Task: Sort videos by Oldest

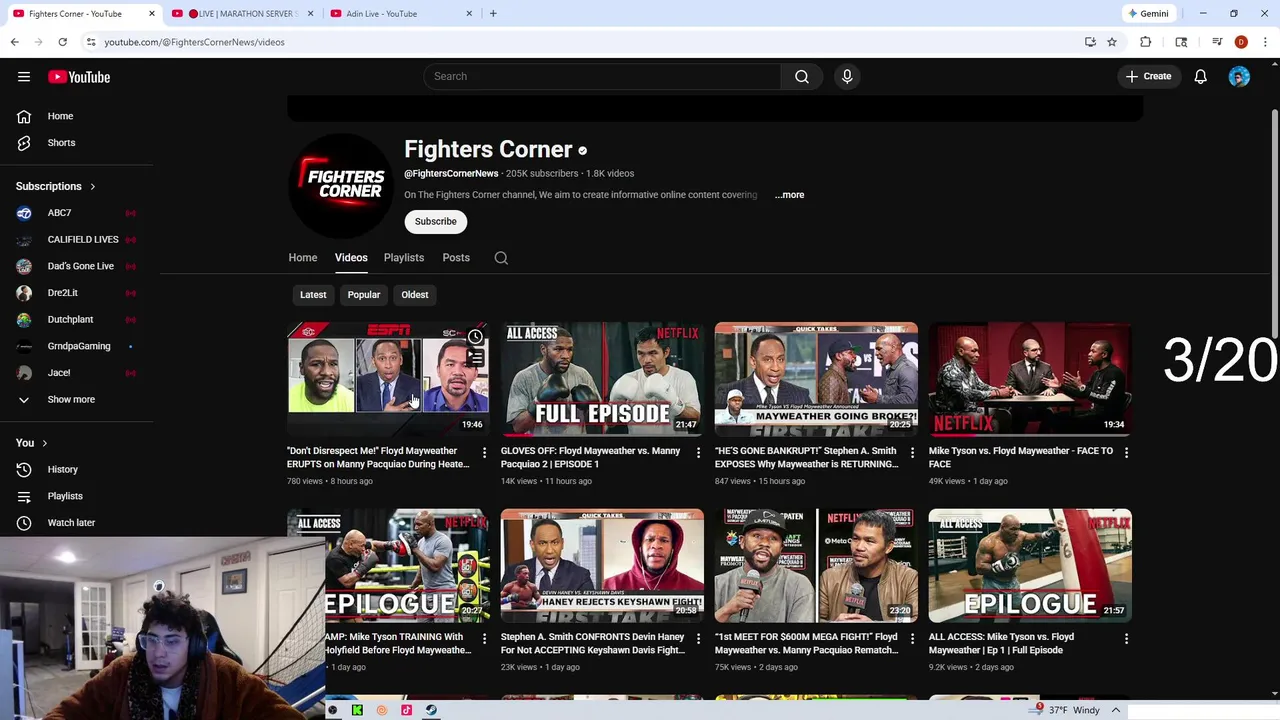Action: (x=415, y=295)
